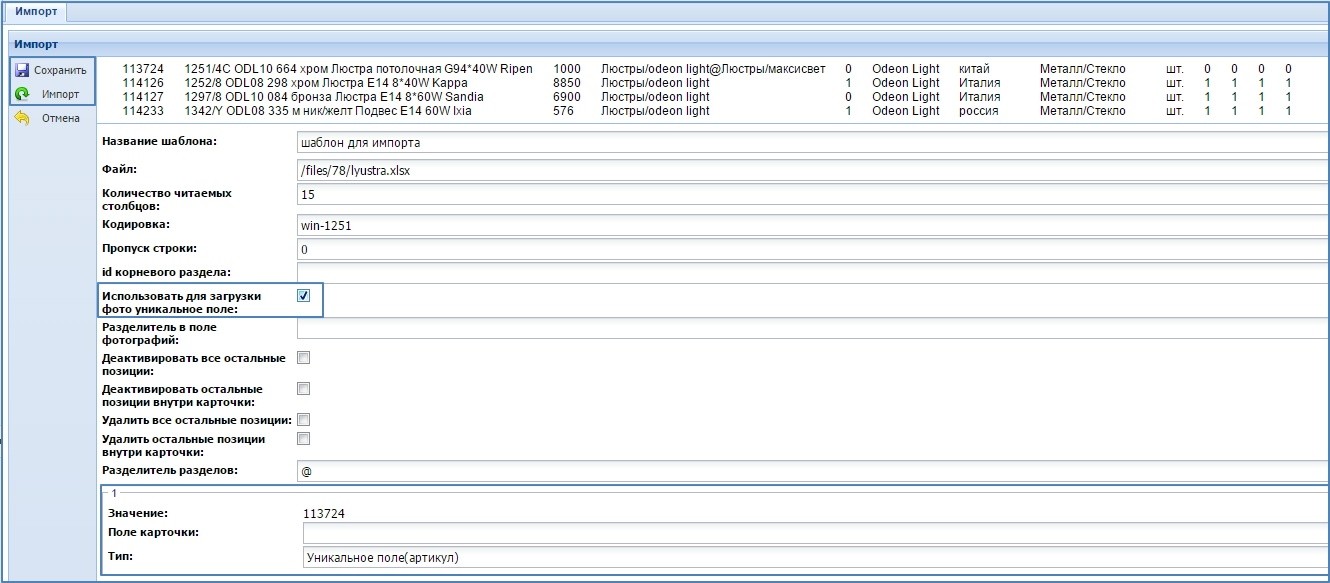Open the Кодировка win-1251 field

[x=812, y=225]
